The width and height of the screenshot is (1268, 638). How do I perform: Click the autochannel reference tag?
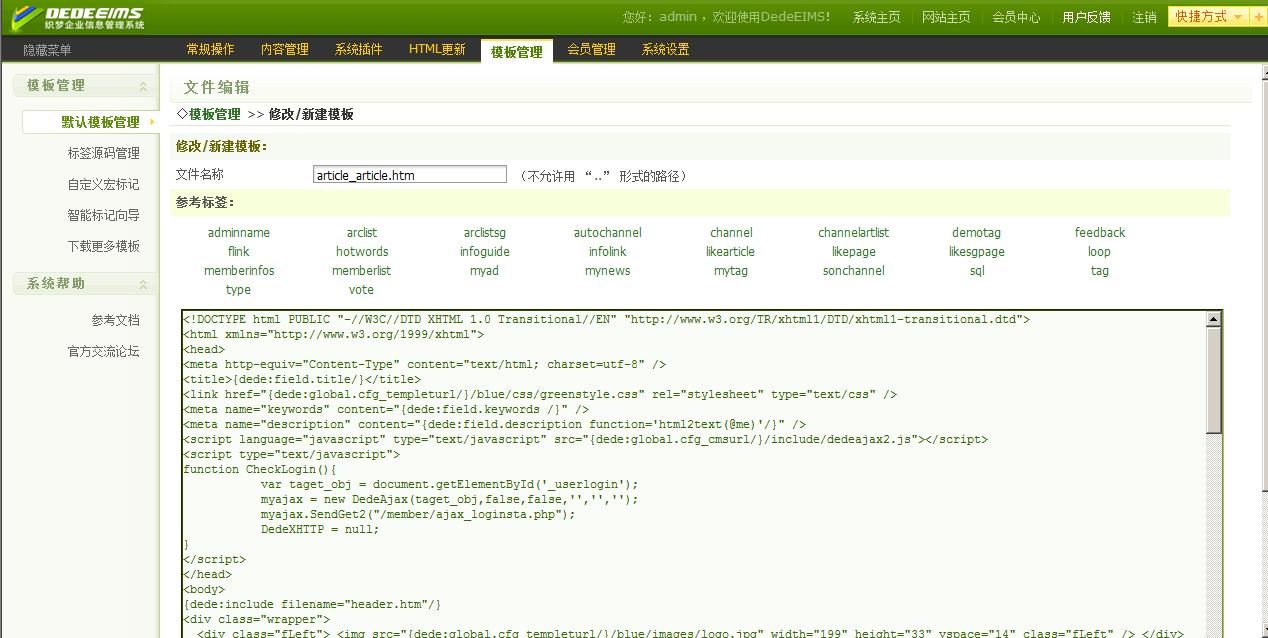point(608,233)
